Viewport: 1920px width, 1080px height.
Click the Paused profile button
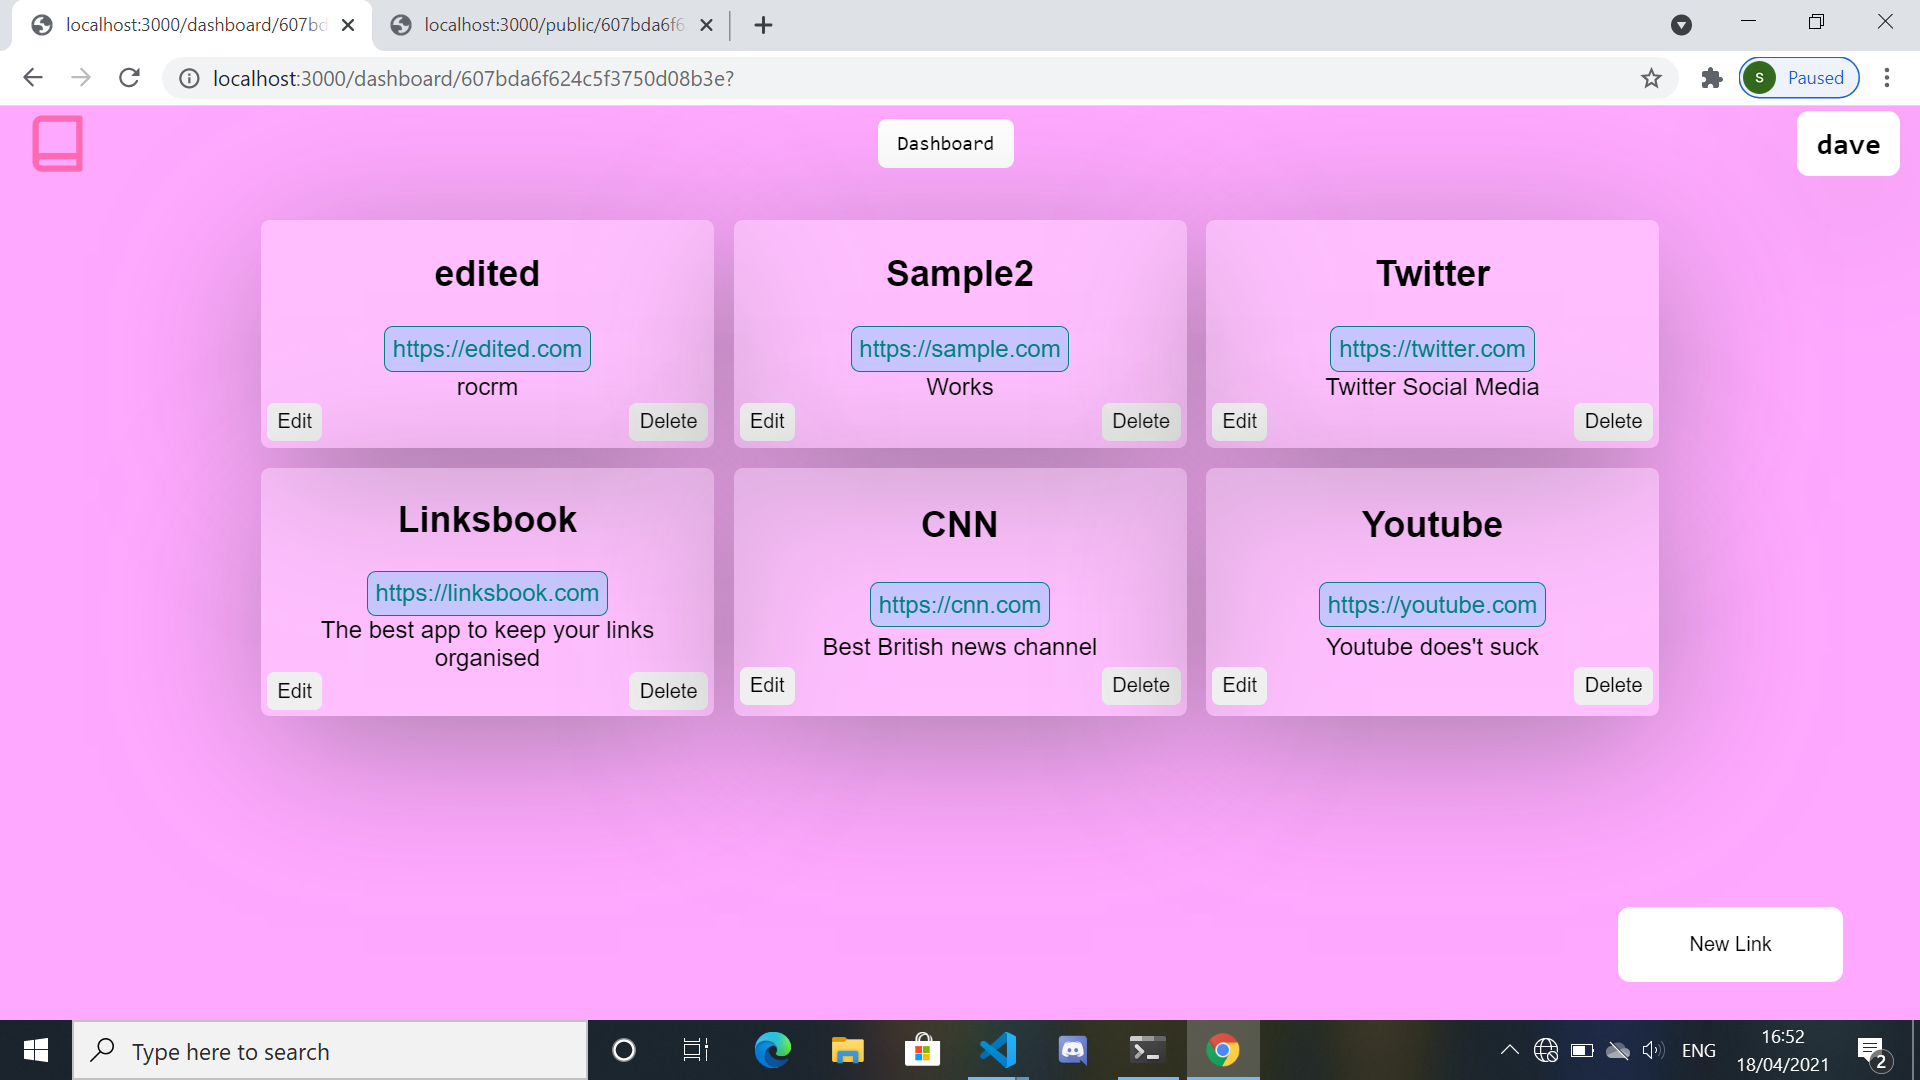click(1799, 78)
